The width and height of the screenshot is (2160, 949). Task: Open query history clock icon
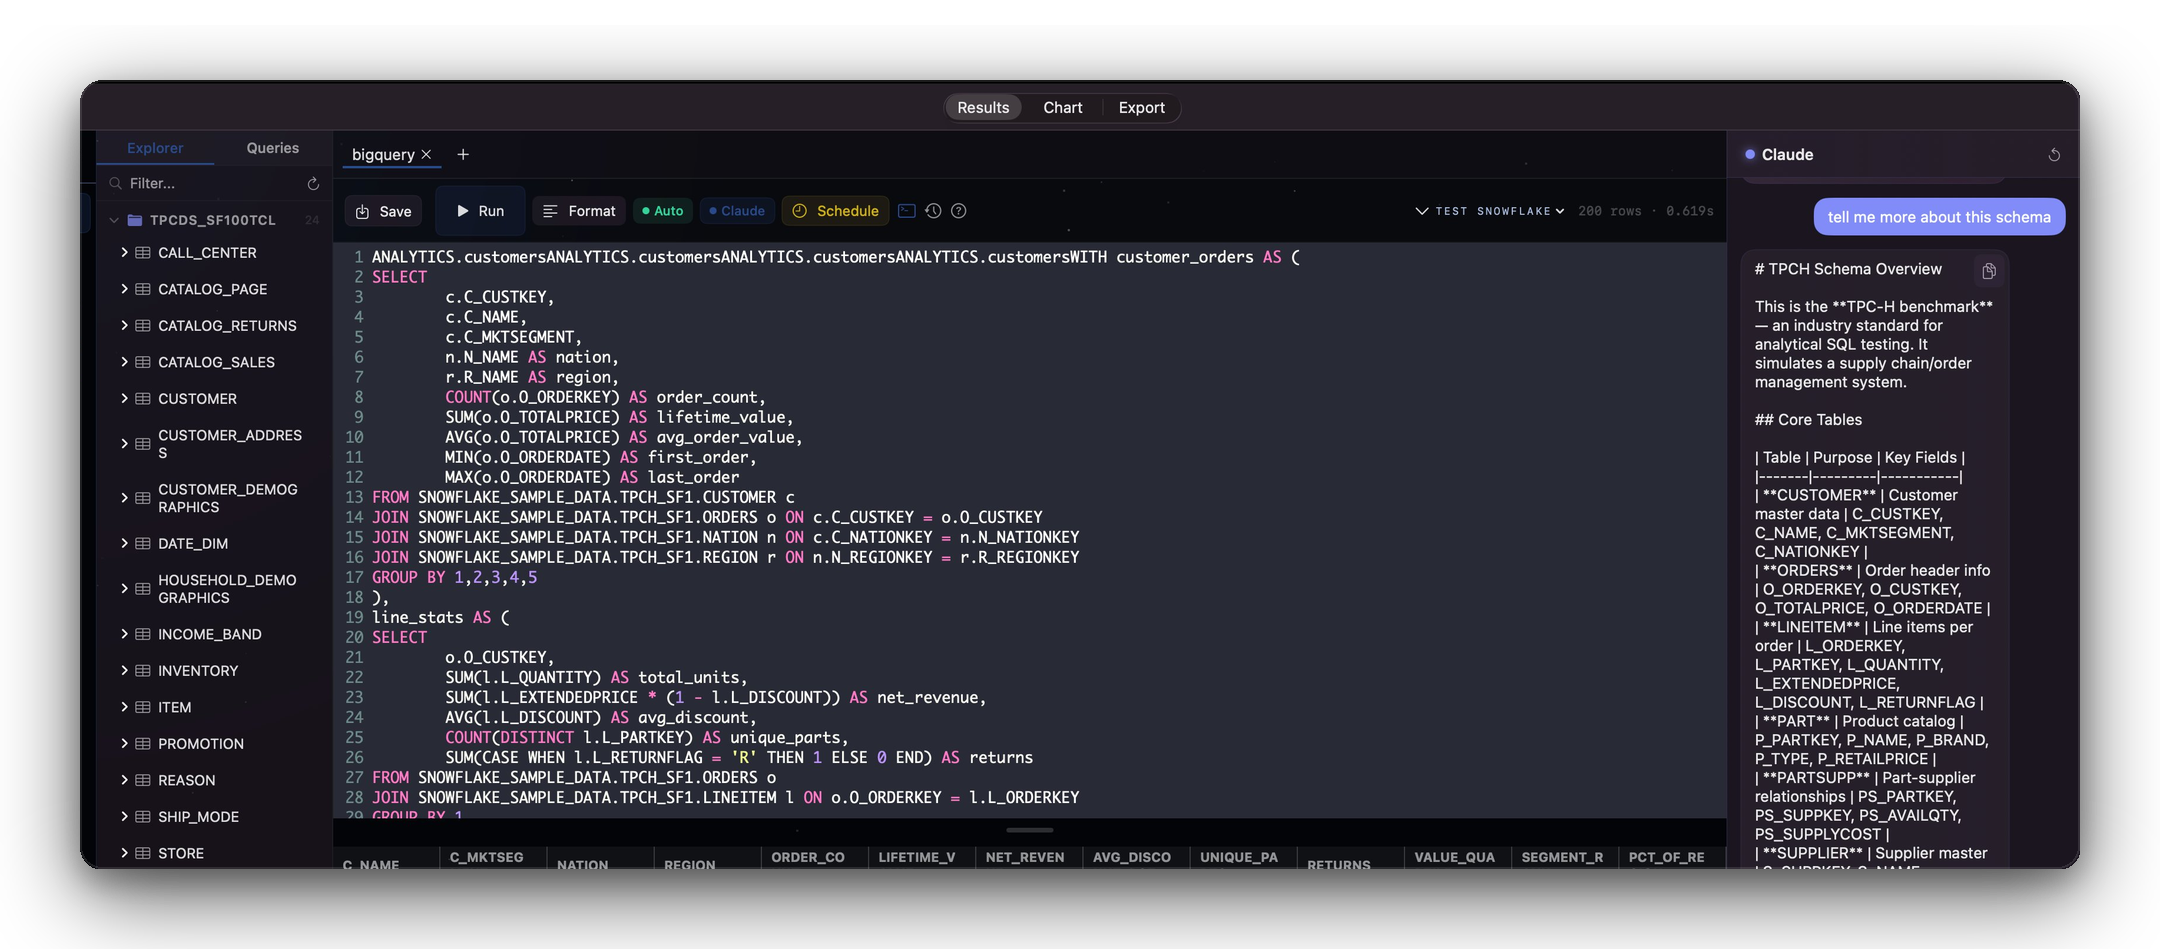[x=933, y=211]
